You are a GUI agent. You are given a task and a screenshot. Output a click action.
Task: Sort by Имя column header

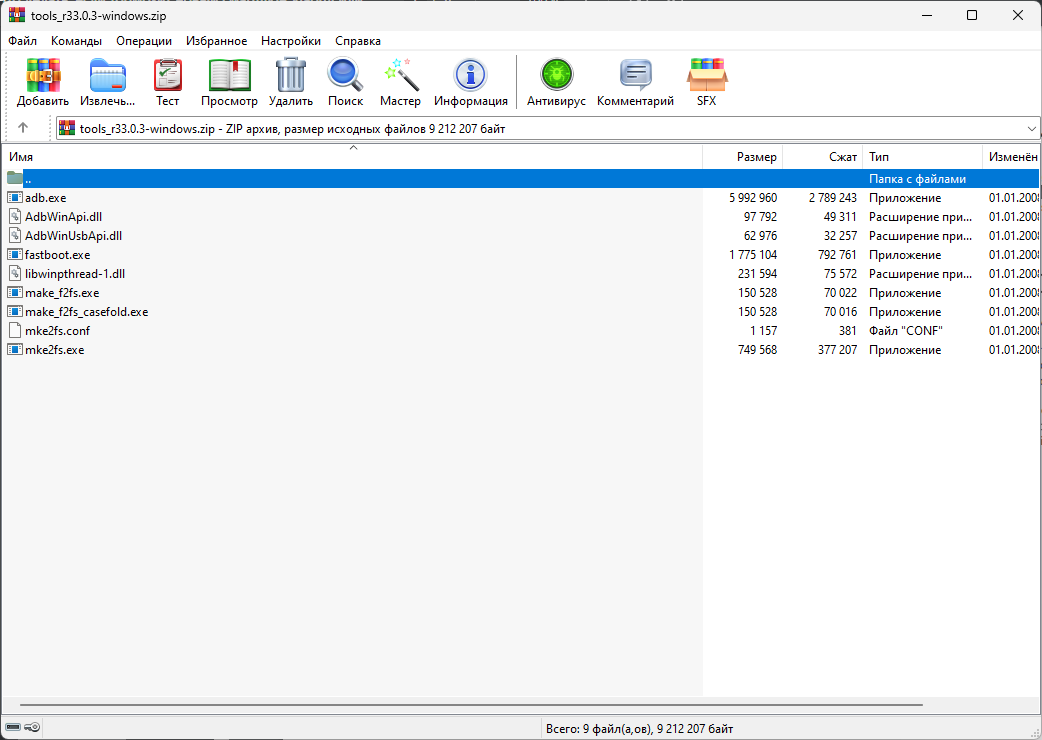[x=352, y=157]
